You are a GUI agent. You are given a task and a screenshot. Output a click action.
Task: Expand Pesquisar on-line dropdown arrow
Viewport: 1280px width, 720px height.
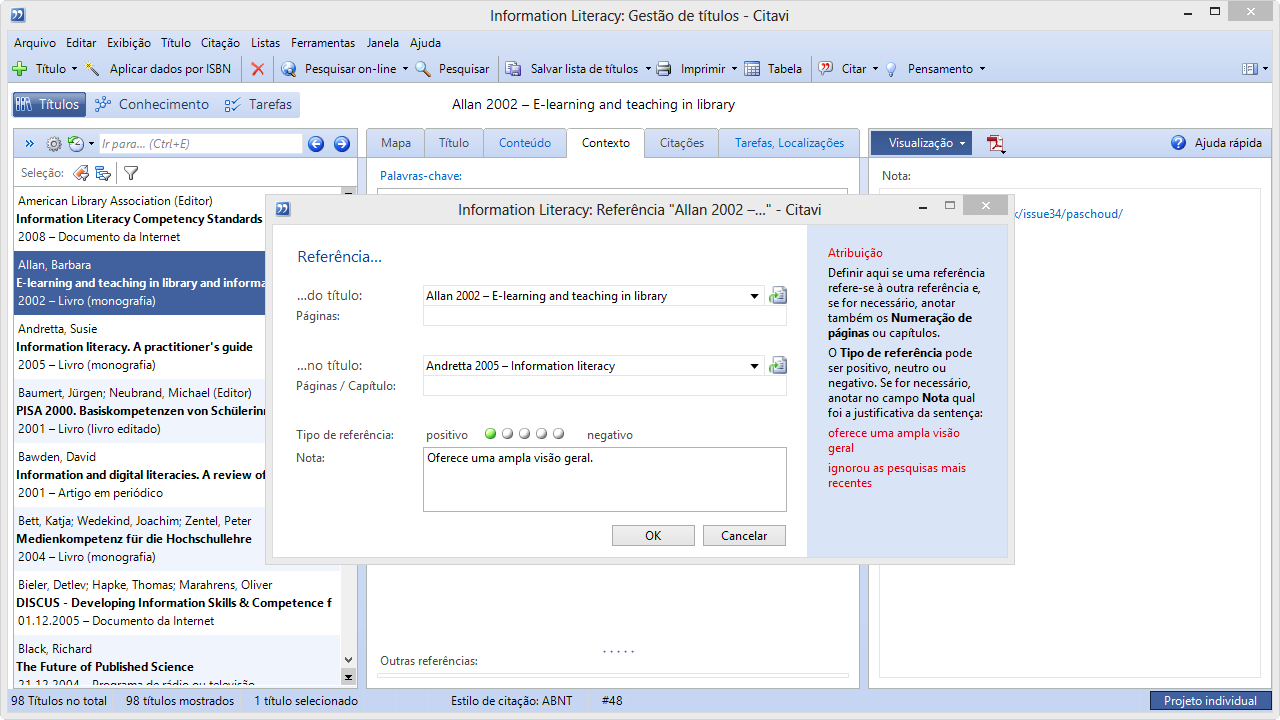pyautogui.click(x=405, y=69)
